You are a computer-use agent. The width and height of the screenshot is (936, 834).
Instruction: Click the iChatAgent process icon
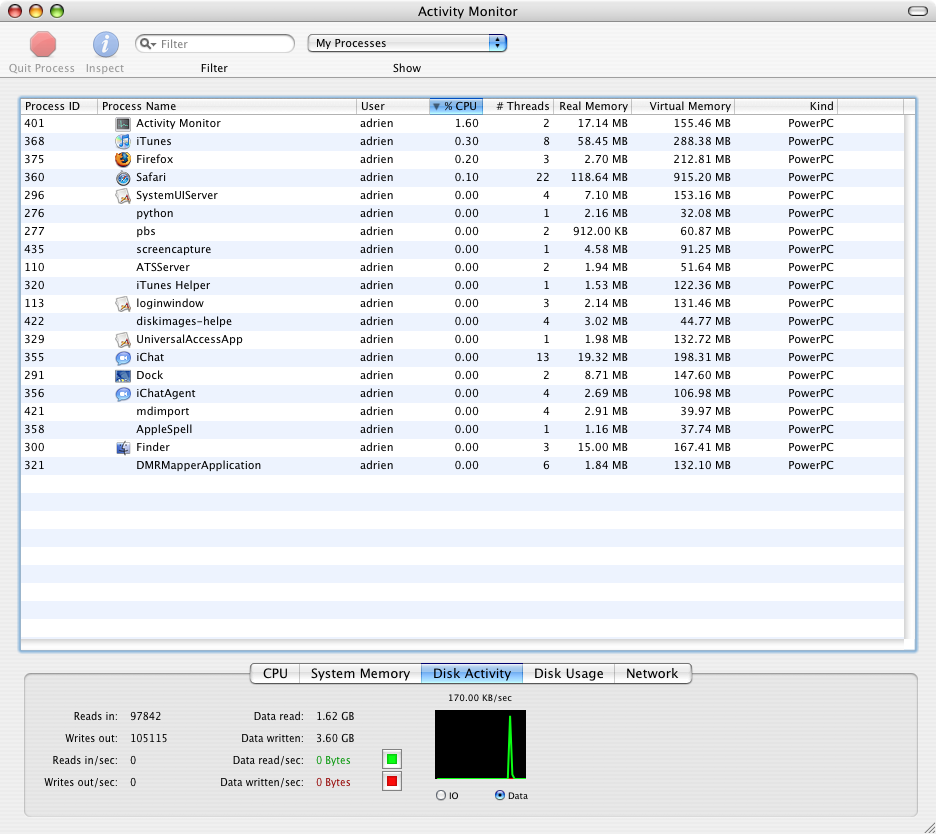click(x=123, y=393)
